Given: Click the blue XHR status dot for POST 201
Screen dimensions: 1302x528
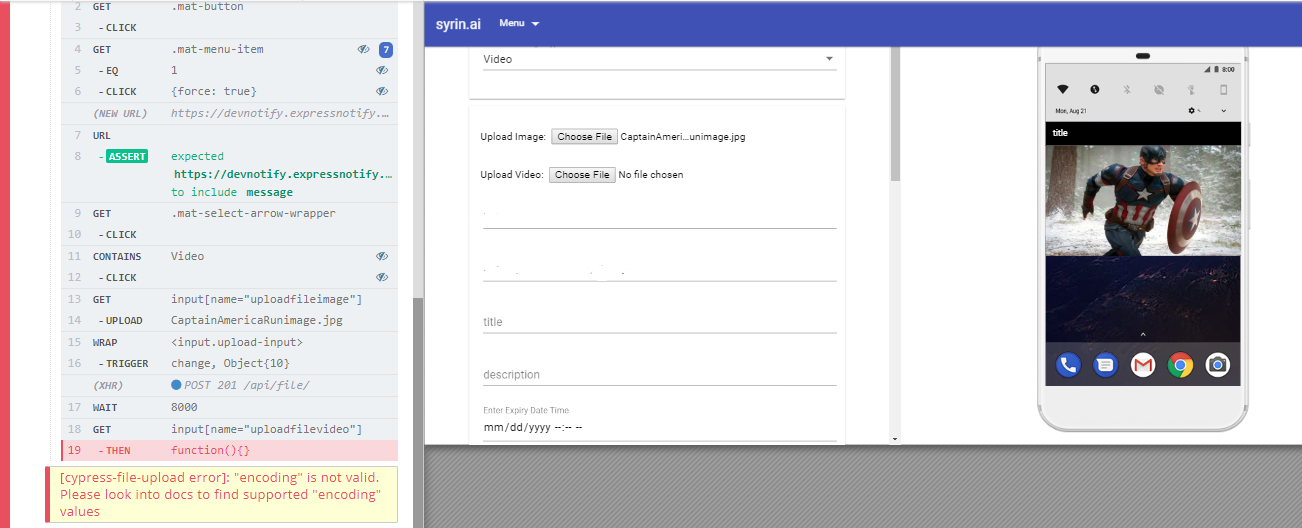Looking at the screenshot, I should [x=176, y=385].
